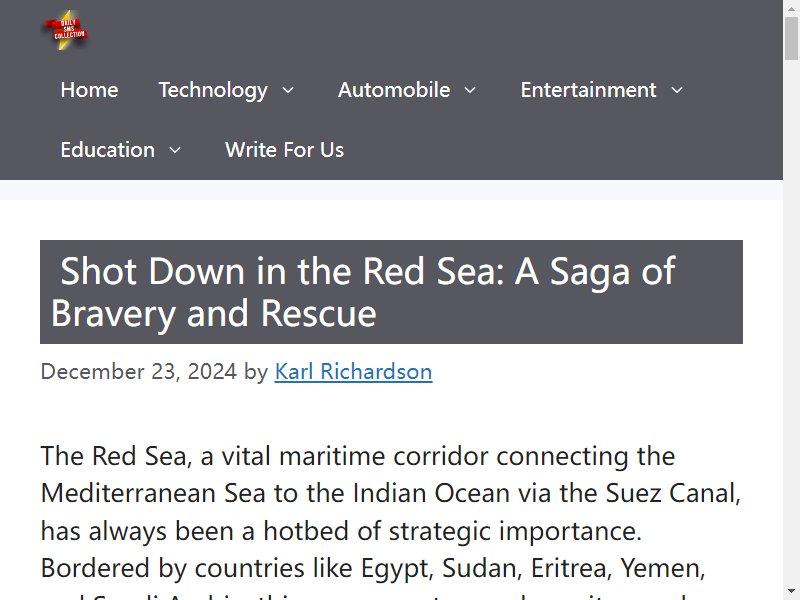
Task: Click the scrollbar up arrow
Action: 791,7
